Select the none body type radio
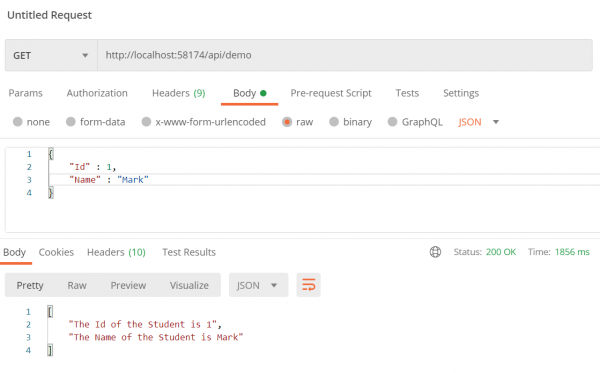Image resolution: width=600 pixels, height=373 pixels. 18,122
